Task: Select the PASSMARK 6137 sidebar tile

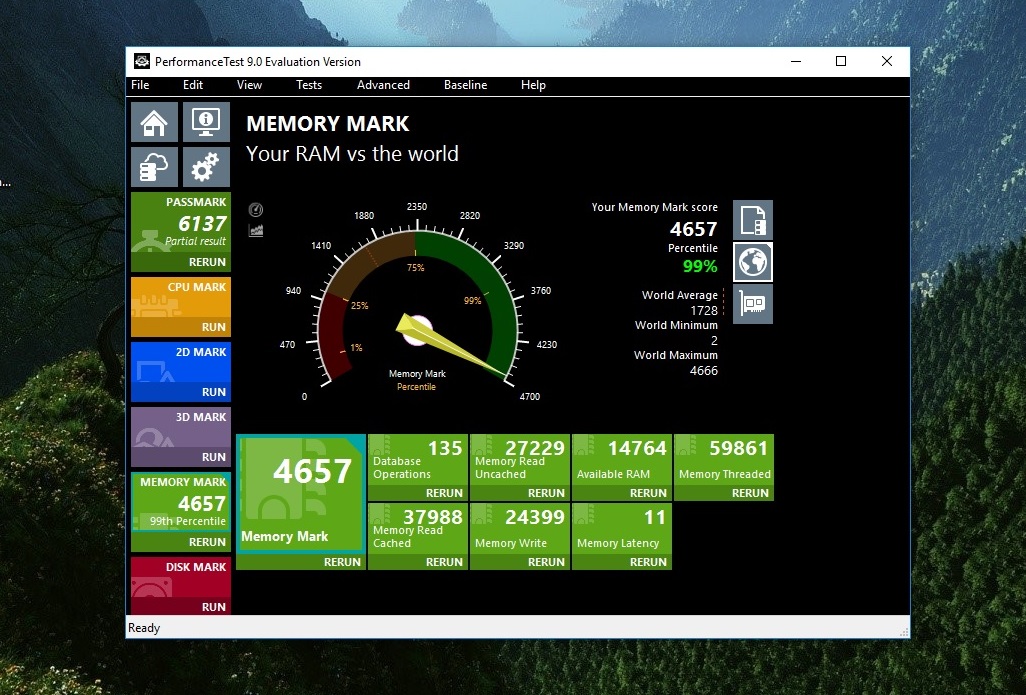Action: pos(181,223)
